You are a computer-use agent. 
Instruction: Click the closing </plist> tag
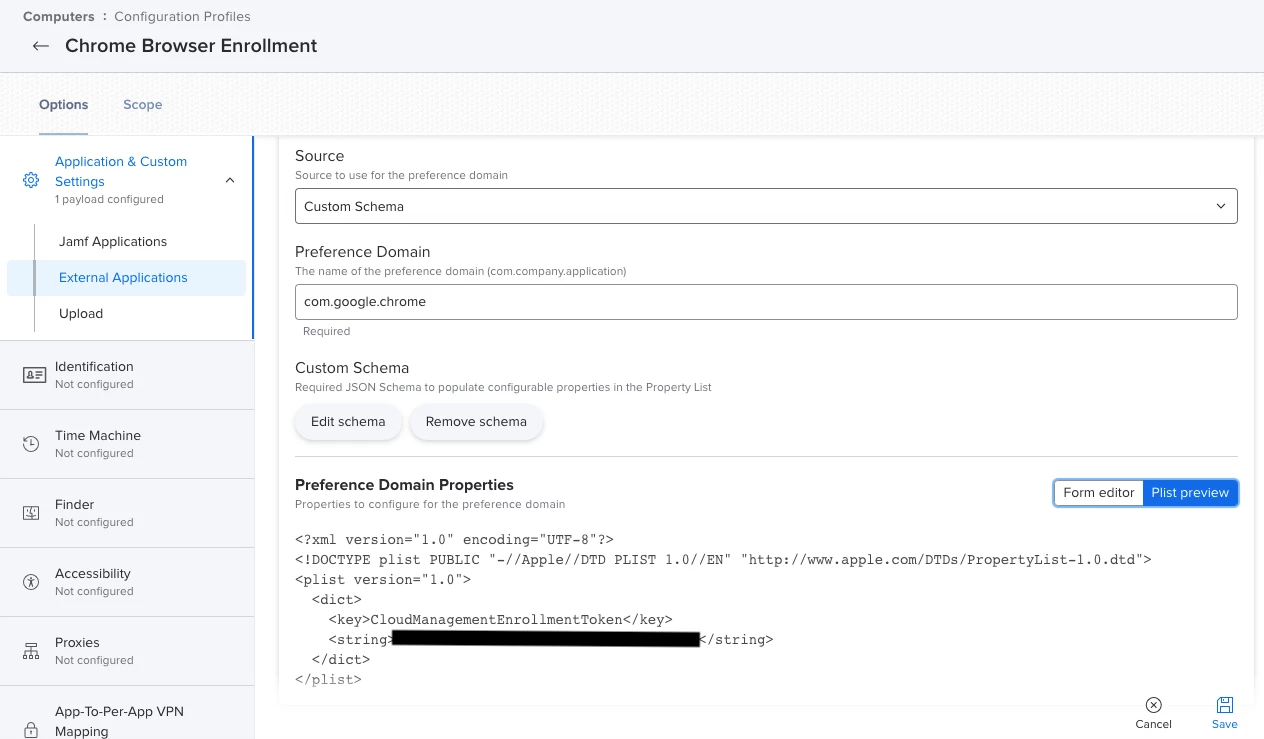[x=328, y=679]
